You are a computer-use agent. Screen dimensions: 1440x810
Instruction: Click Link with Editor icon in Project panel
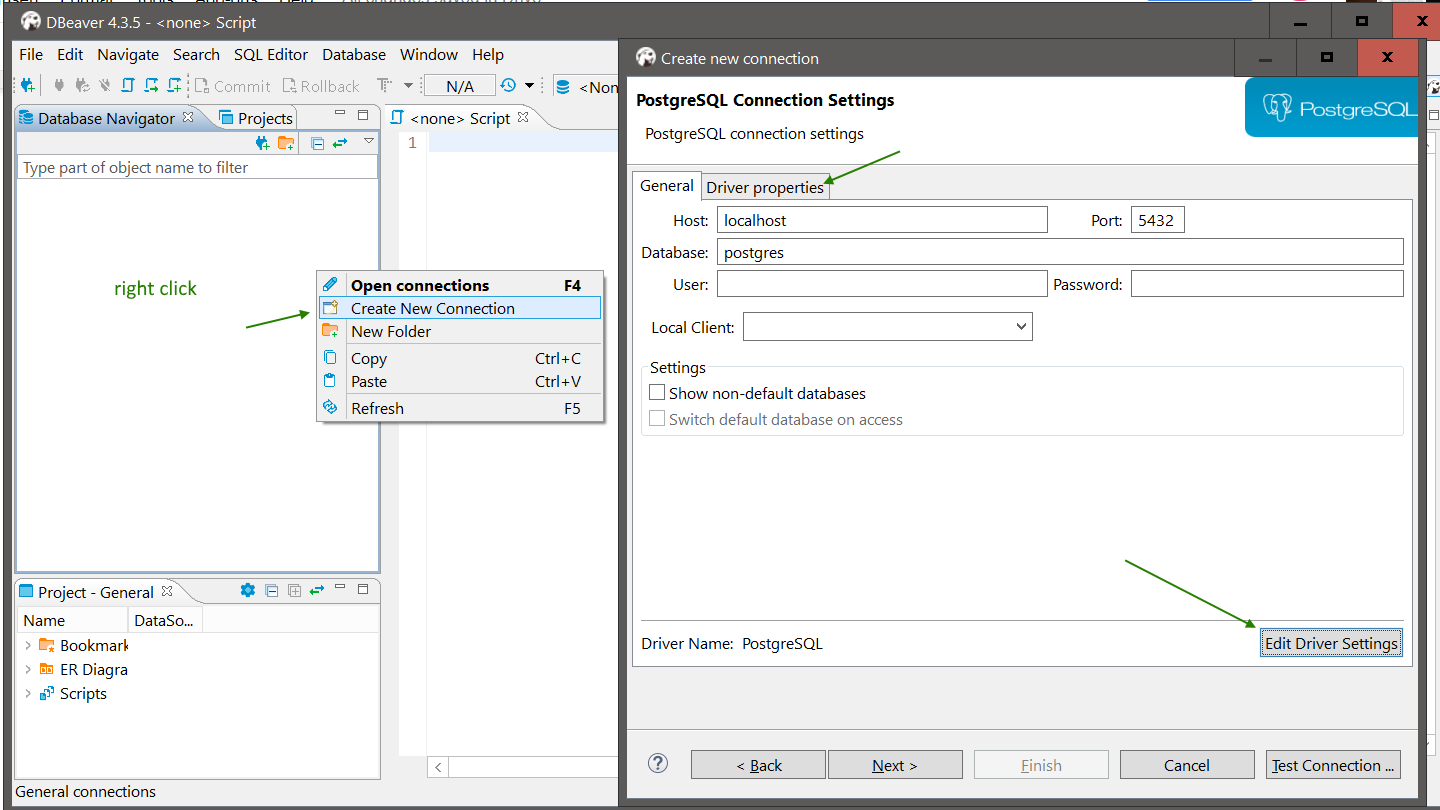tap(317, 590)
